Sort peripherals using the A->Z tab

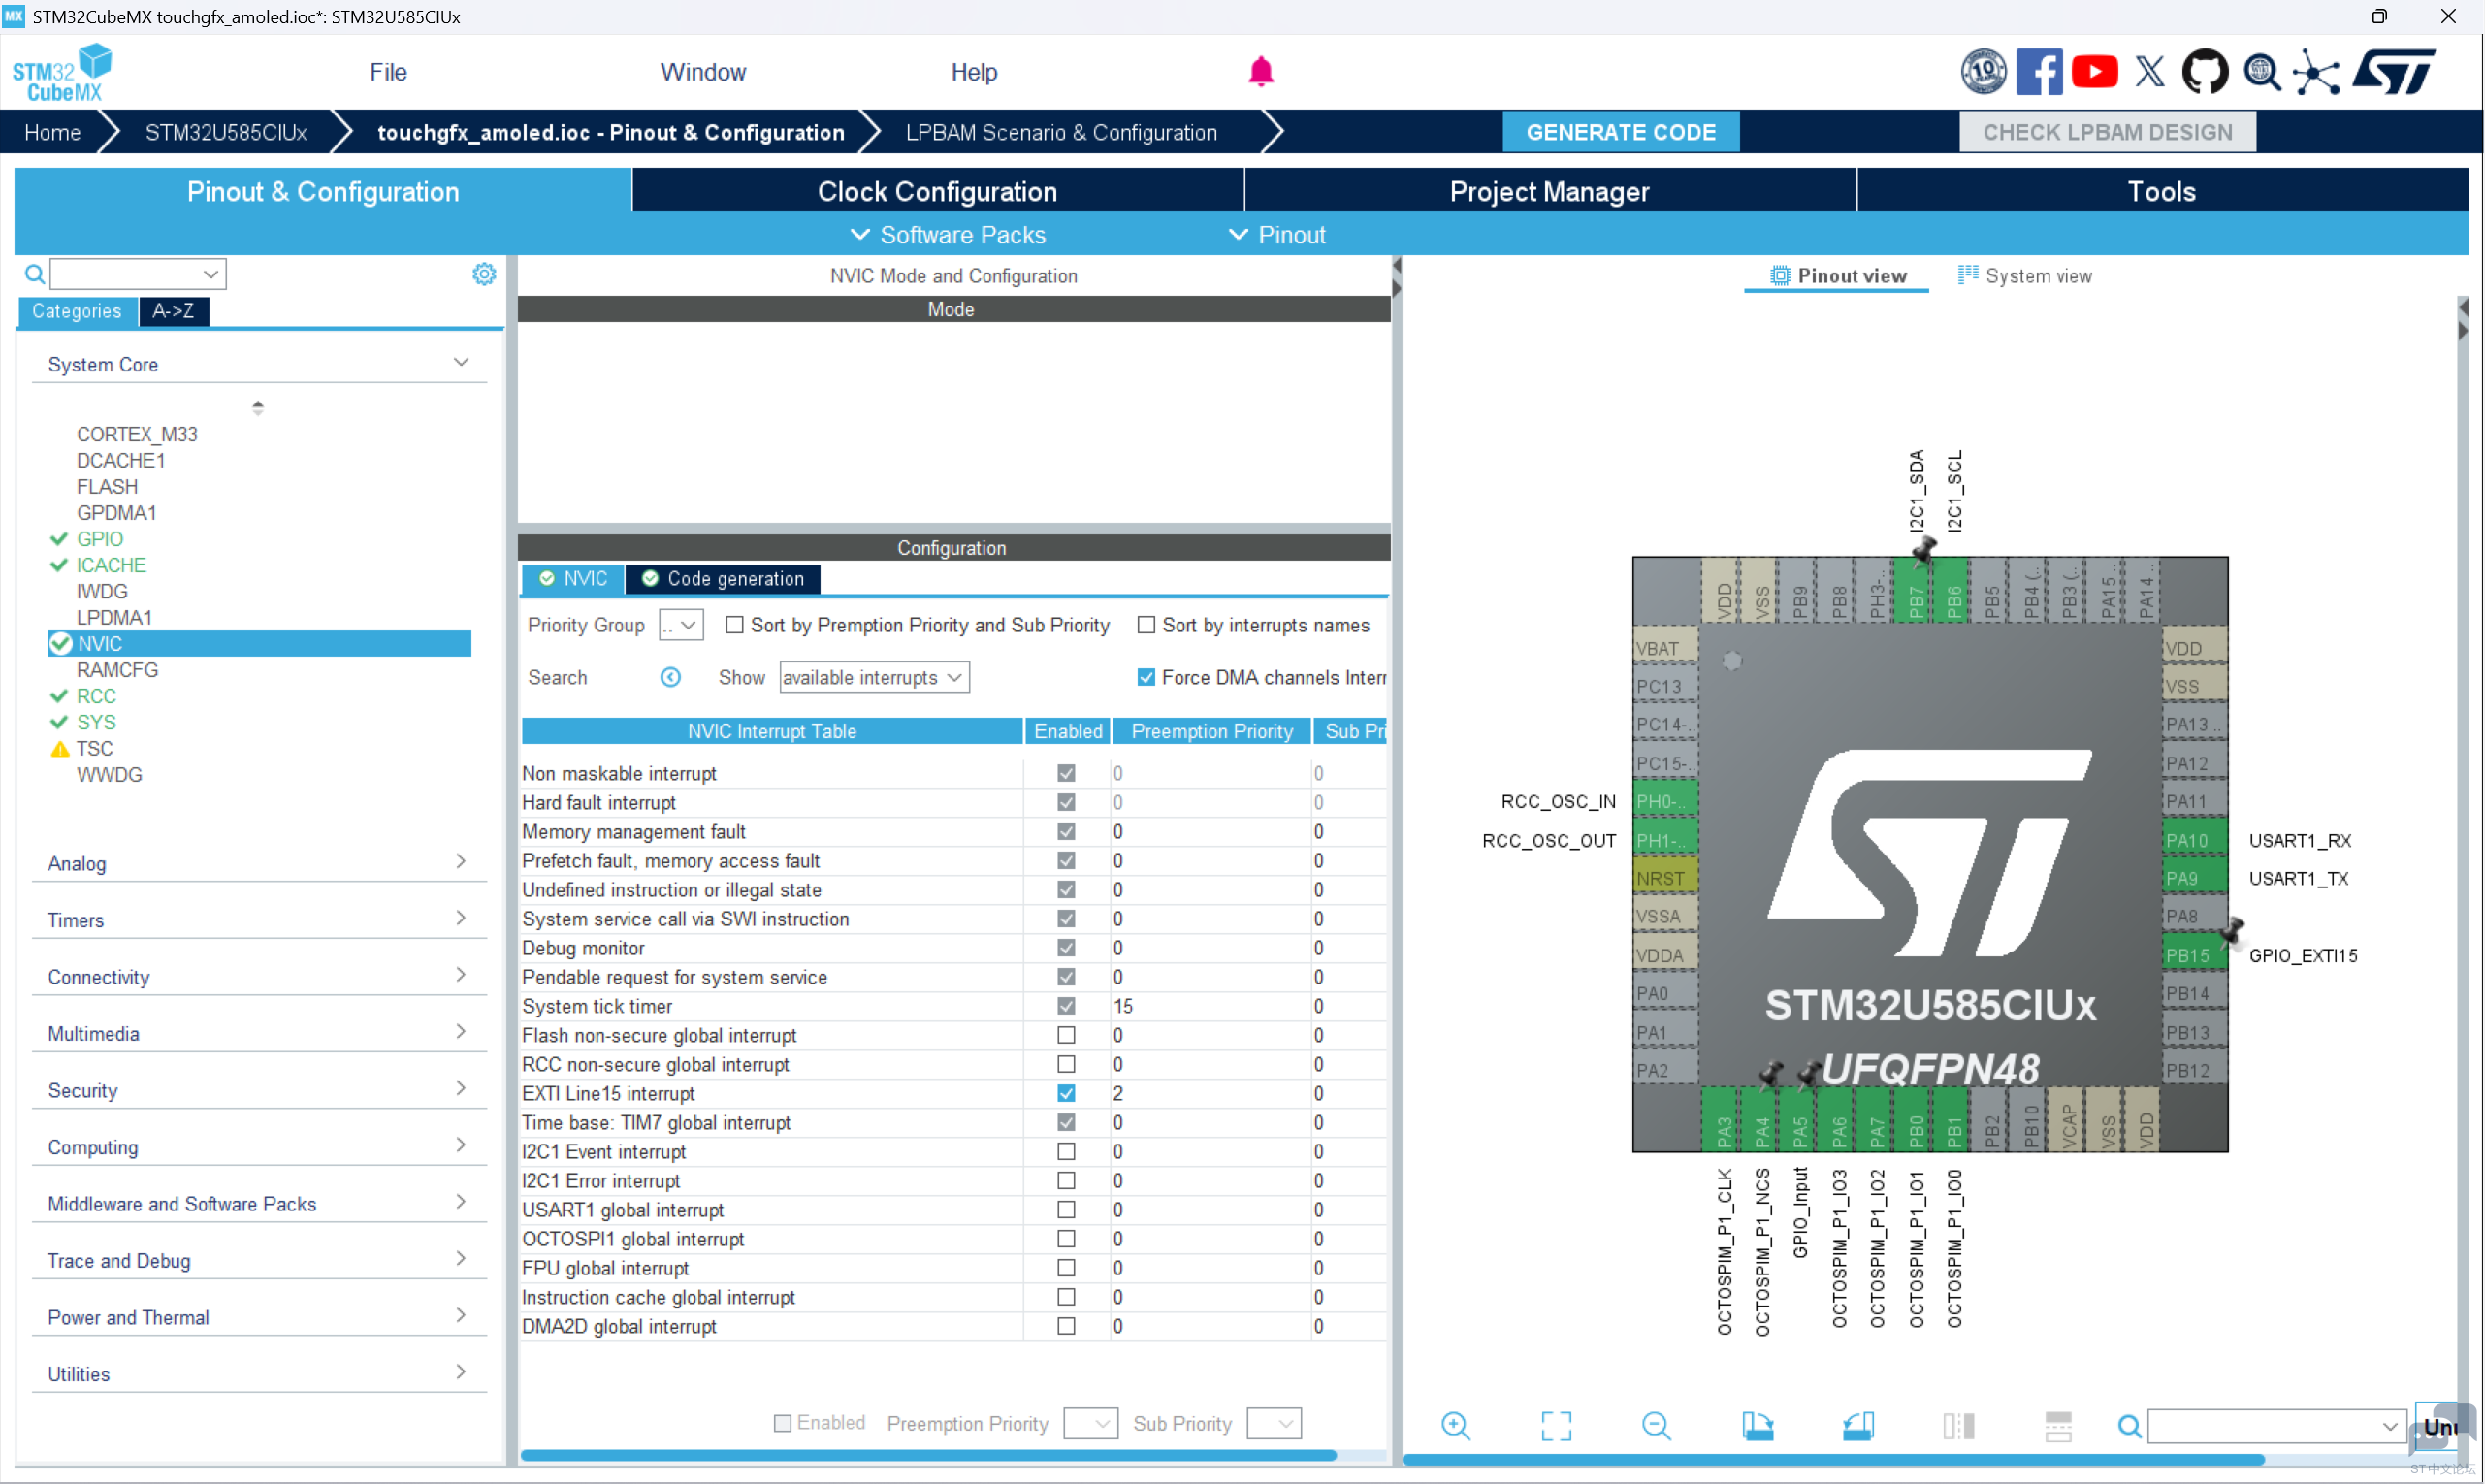(x=173, y=311)
